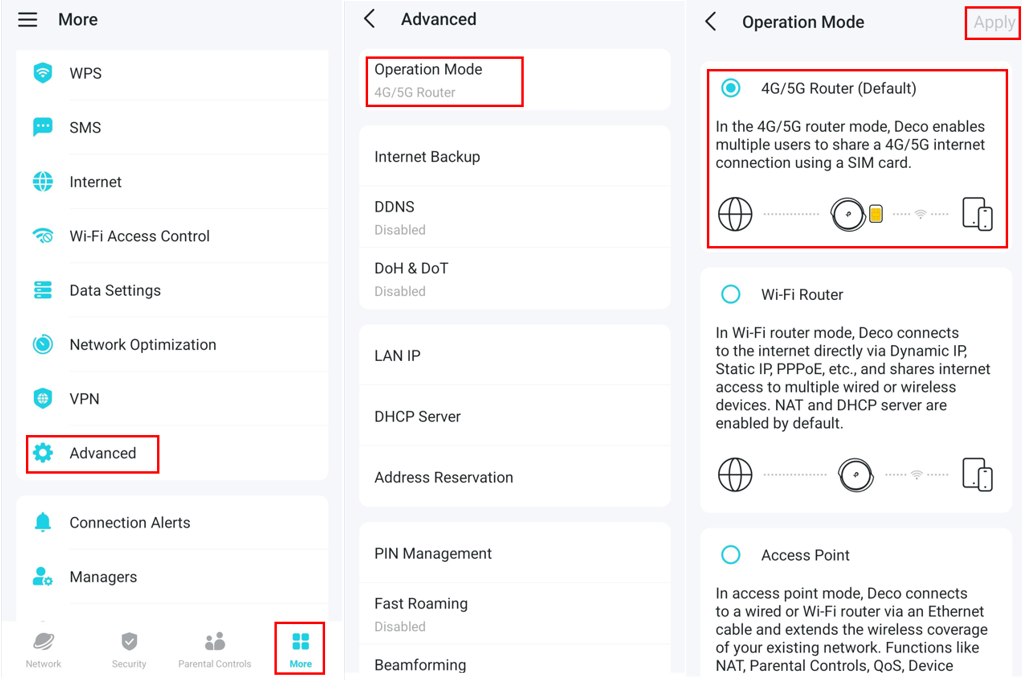Tap the Connection Alerts bell icon
The height and width of the screenshot is (684, 1022).
[x=43, y=522]
